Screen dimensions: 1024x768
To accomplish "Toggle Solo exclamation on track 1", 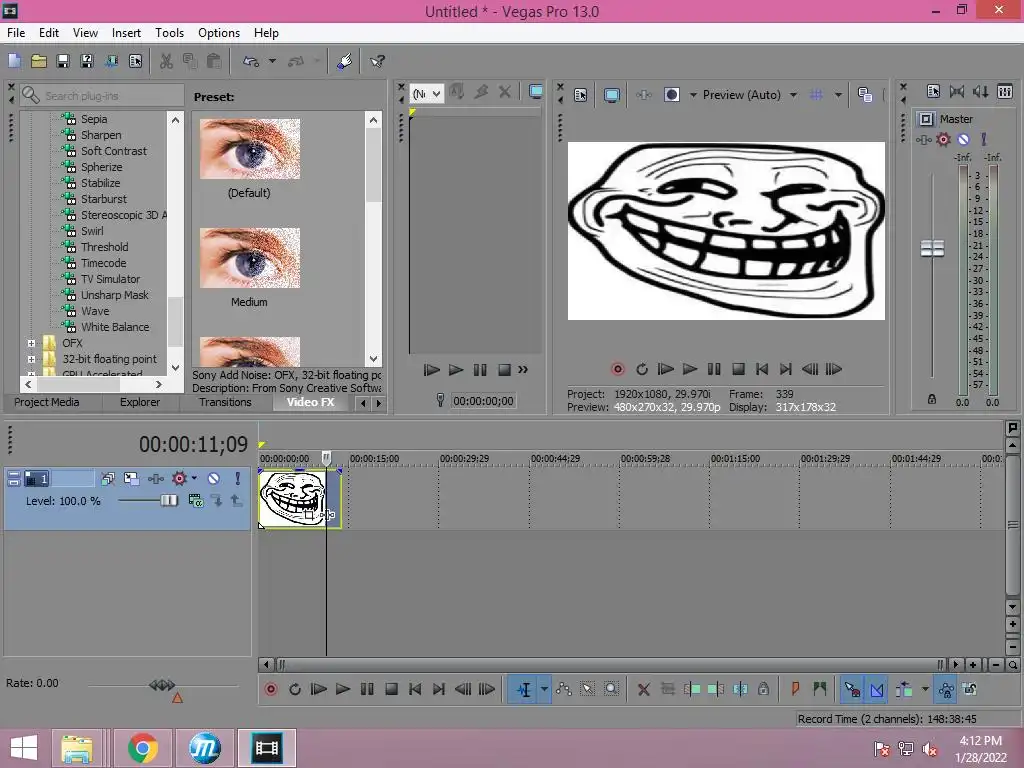I will click(238, 479).
